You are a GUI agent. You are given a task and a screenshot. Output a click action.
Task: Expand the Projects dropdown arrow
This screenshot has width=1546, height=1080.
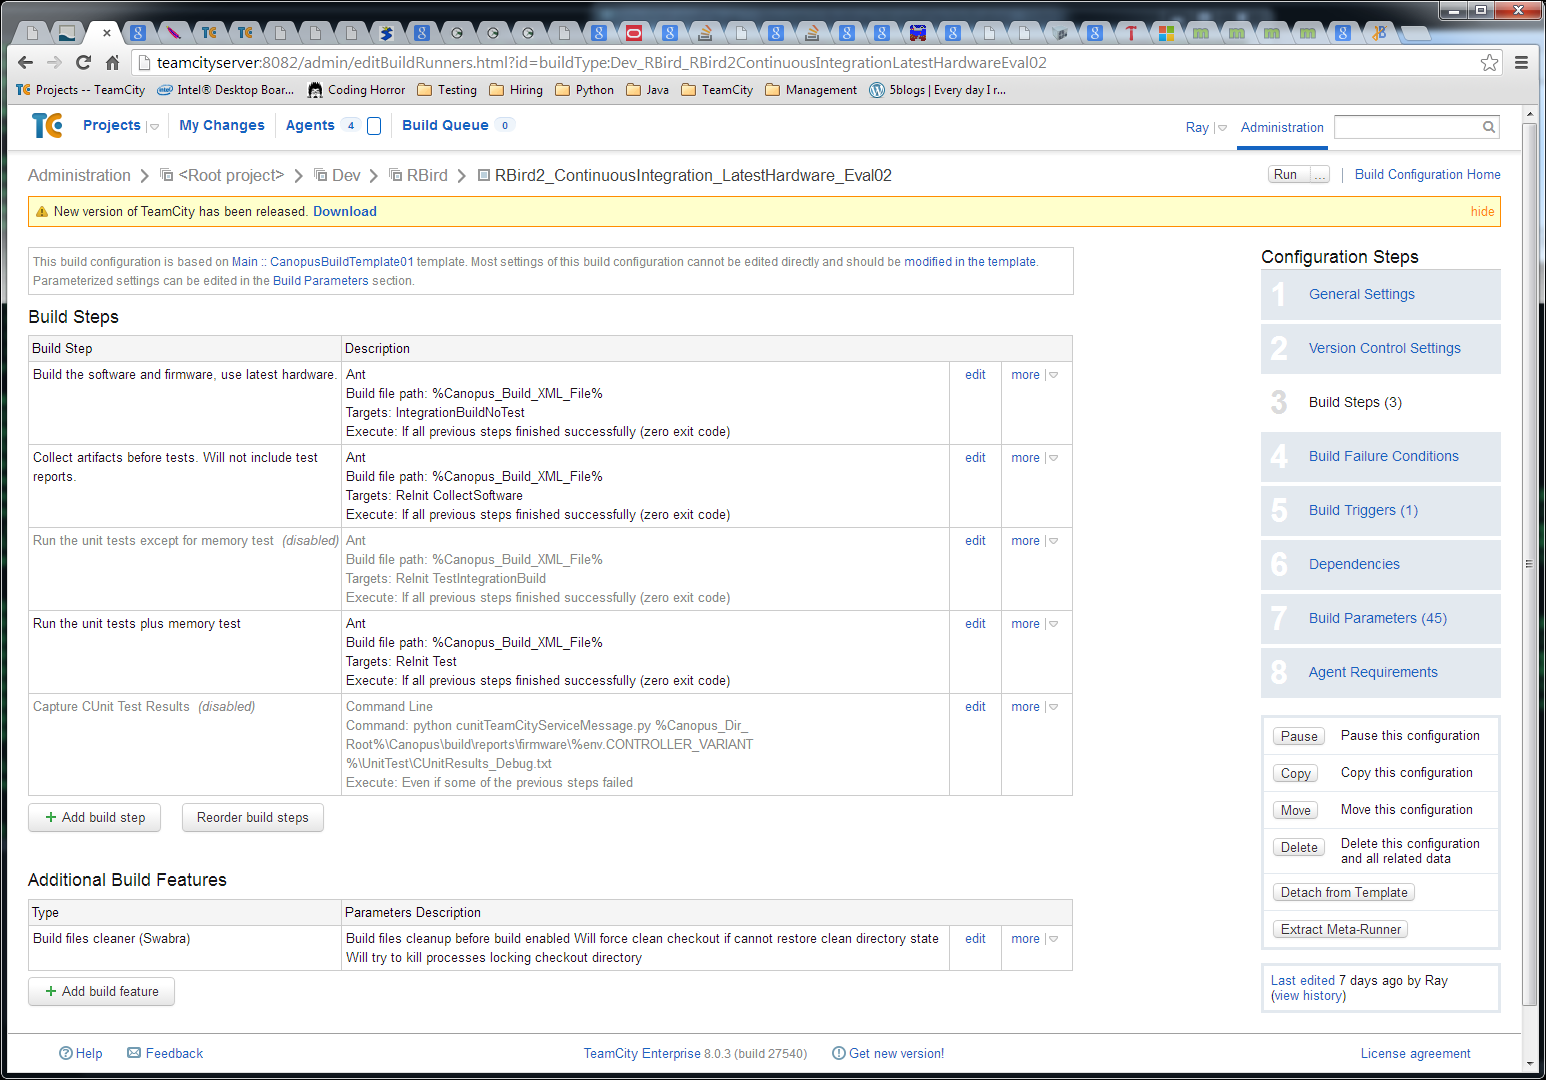(154, 127)
